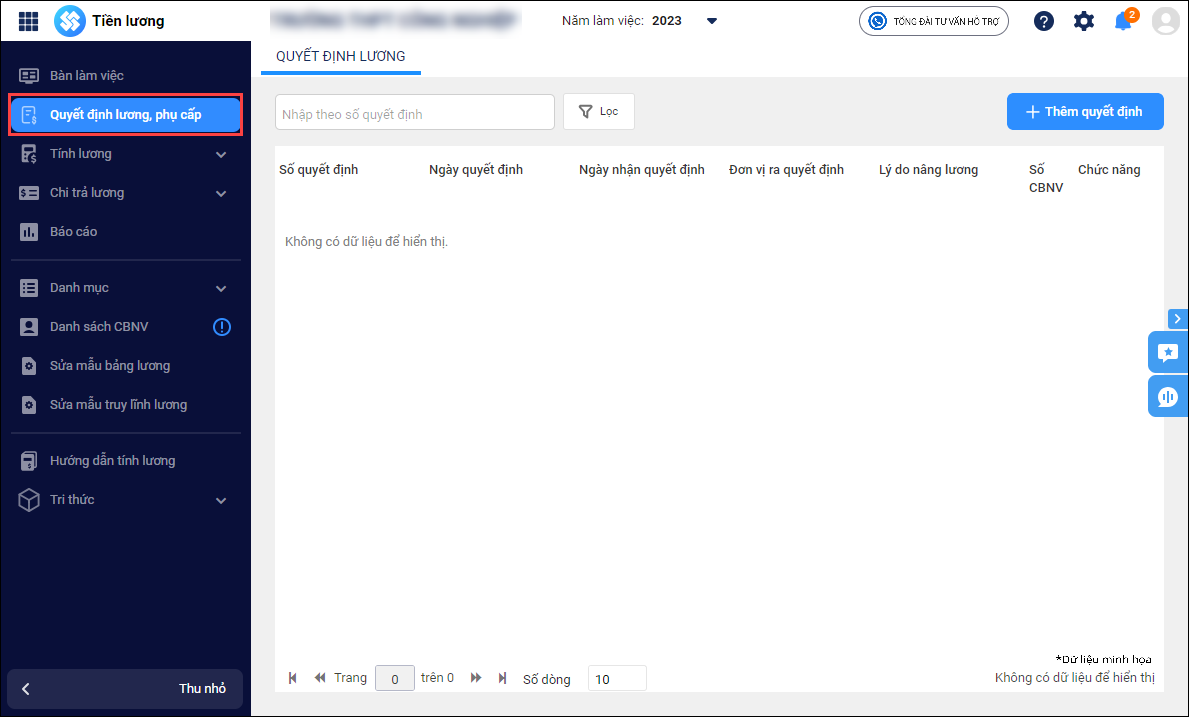Open the support chat bubble widget

(1169, 396)
